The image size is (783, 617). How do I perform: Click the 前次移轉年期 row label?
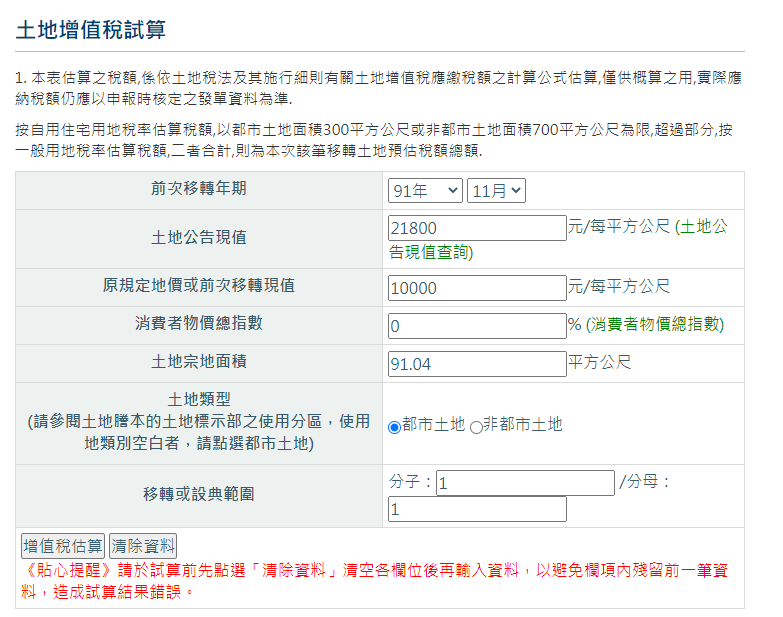pos(199,187)
